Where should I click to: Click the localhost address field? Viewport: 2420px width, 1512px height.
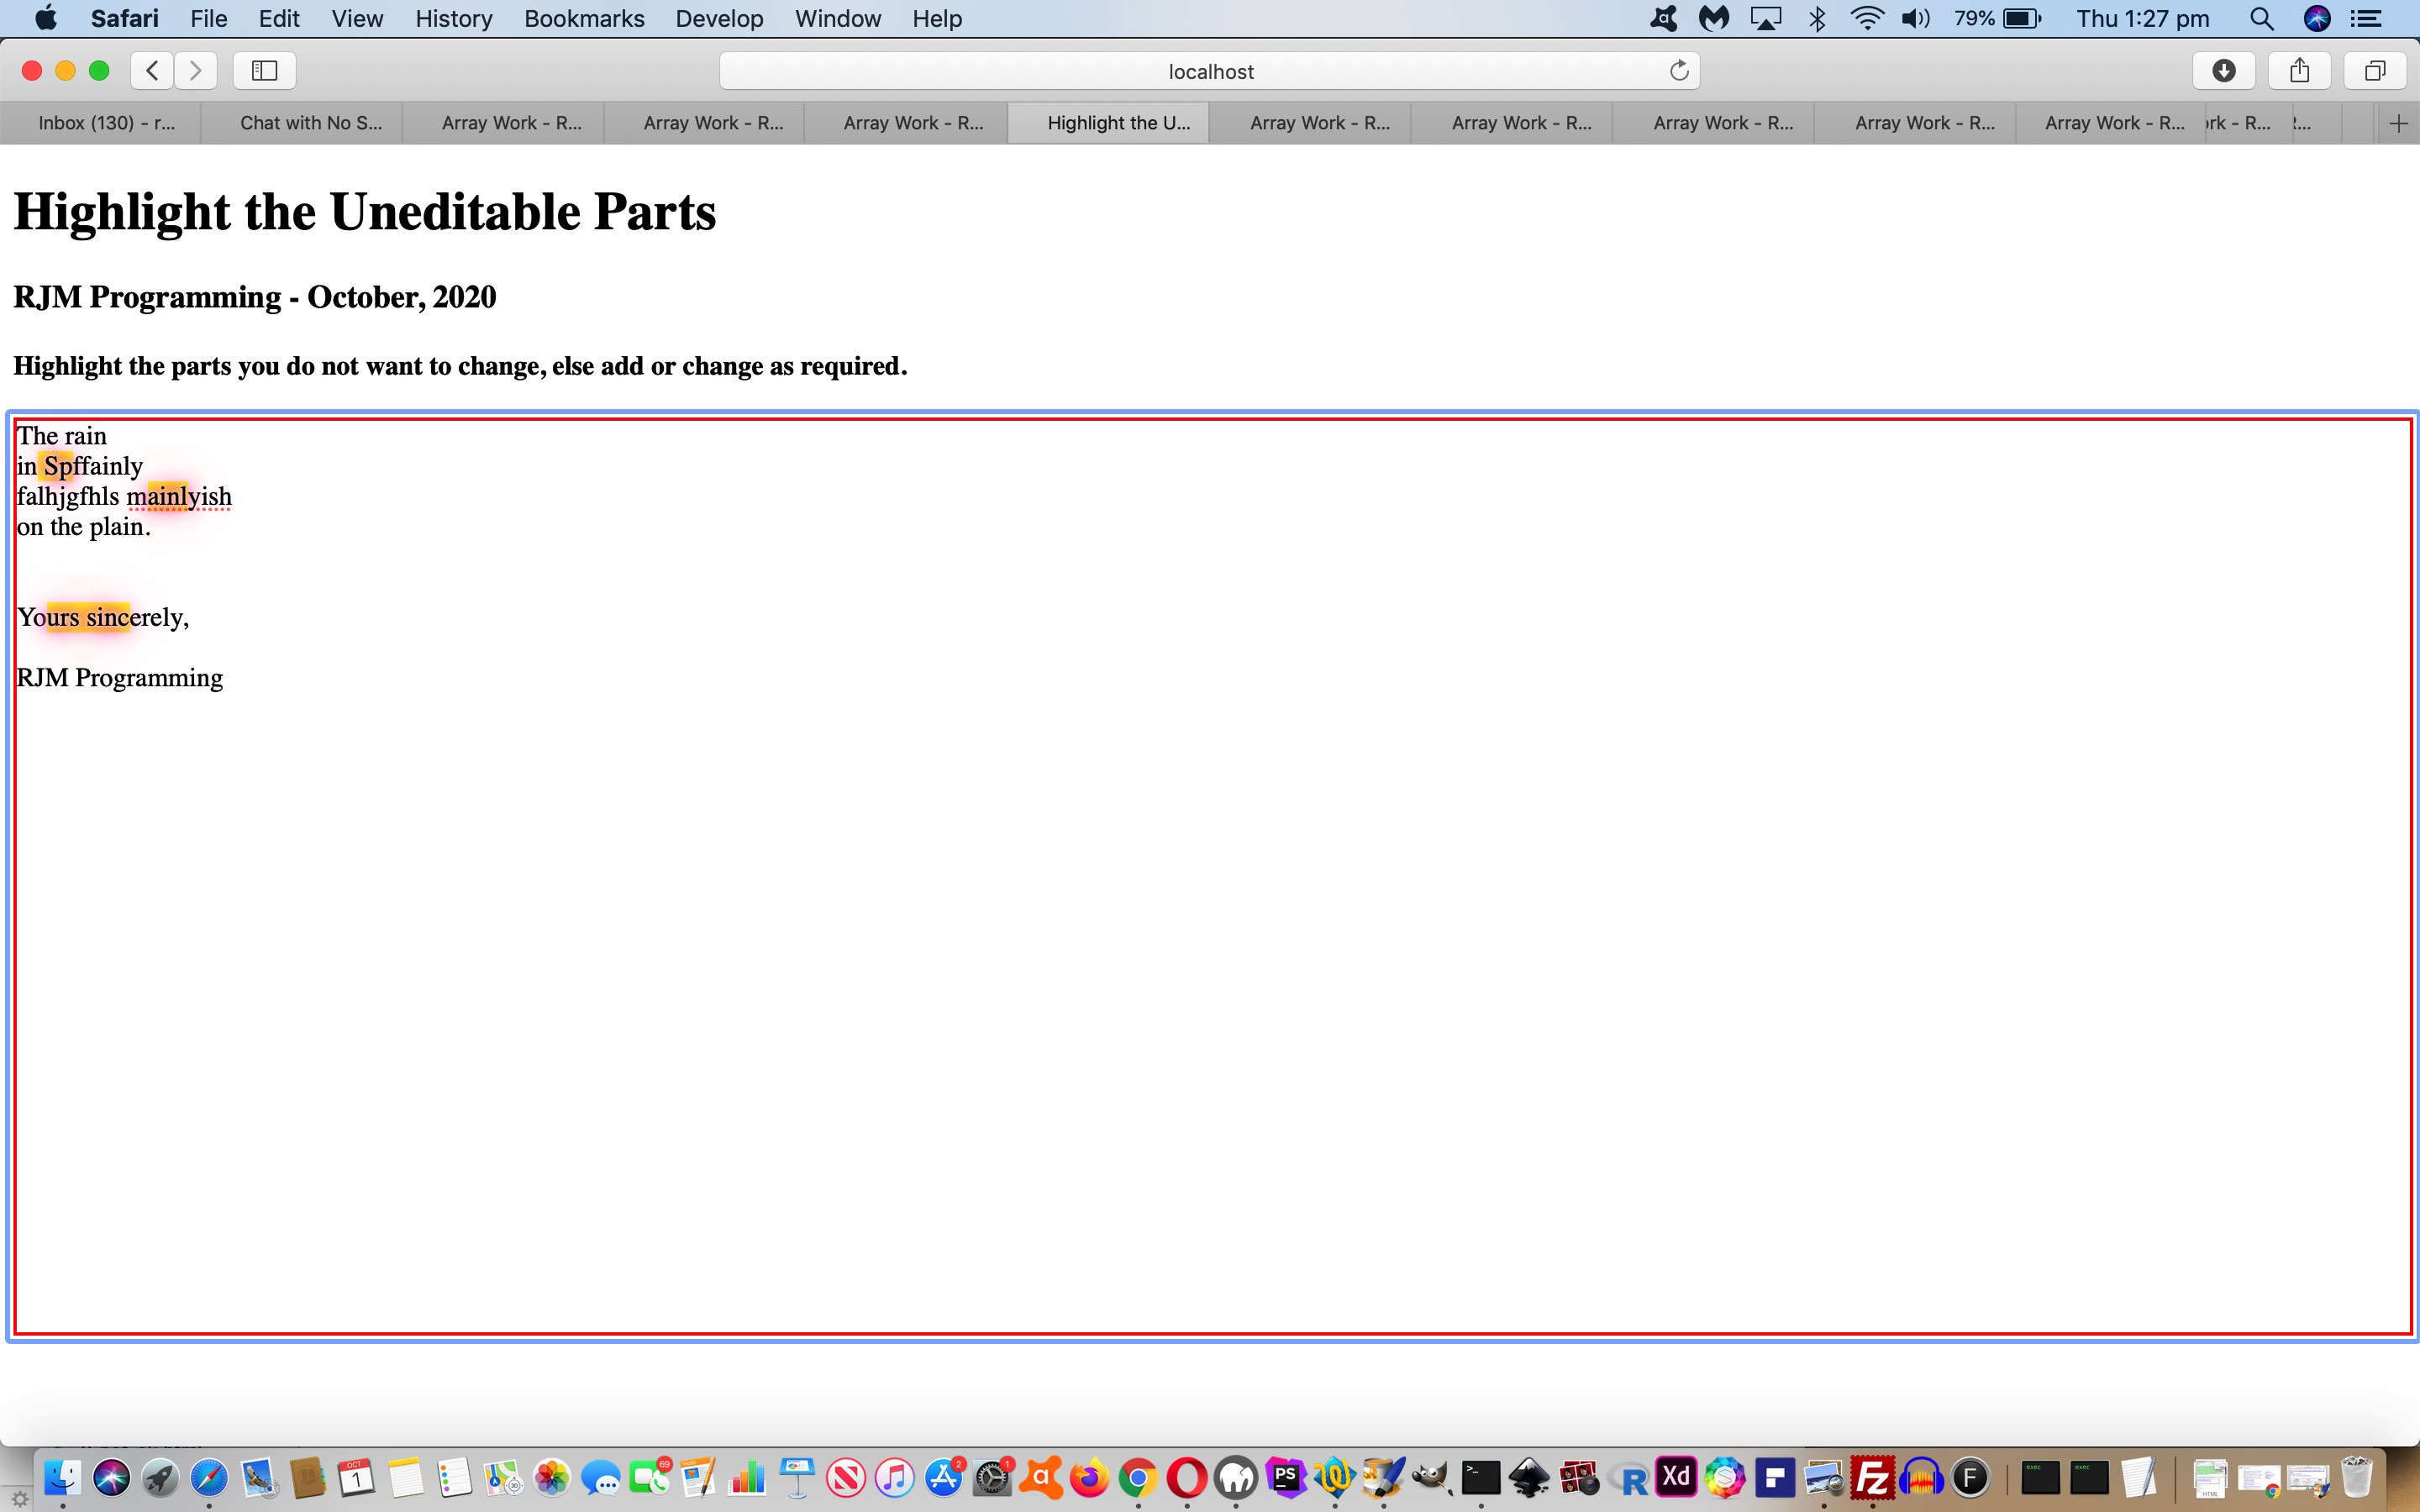(1209, 71)
